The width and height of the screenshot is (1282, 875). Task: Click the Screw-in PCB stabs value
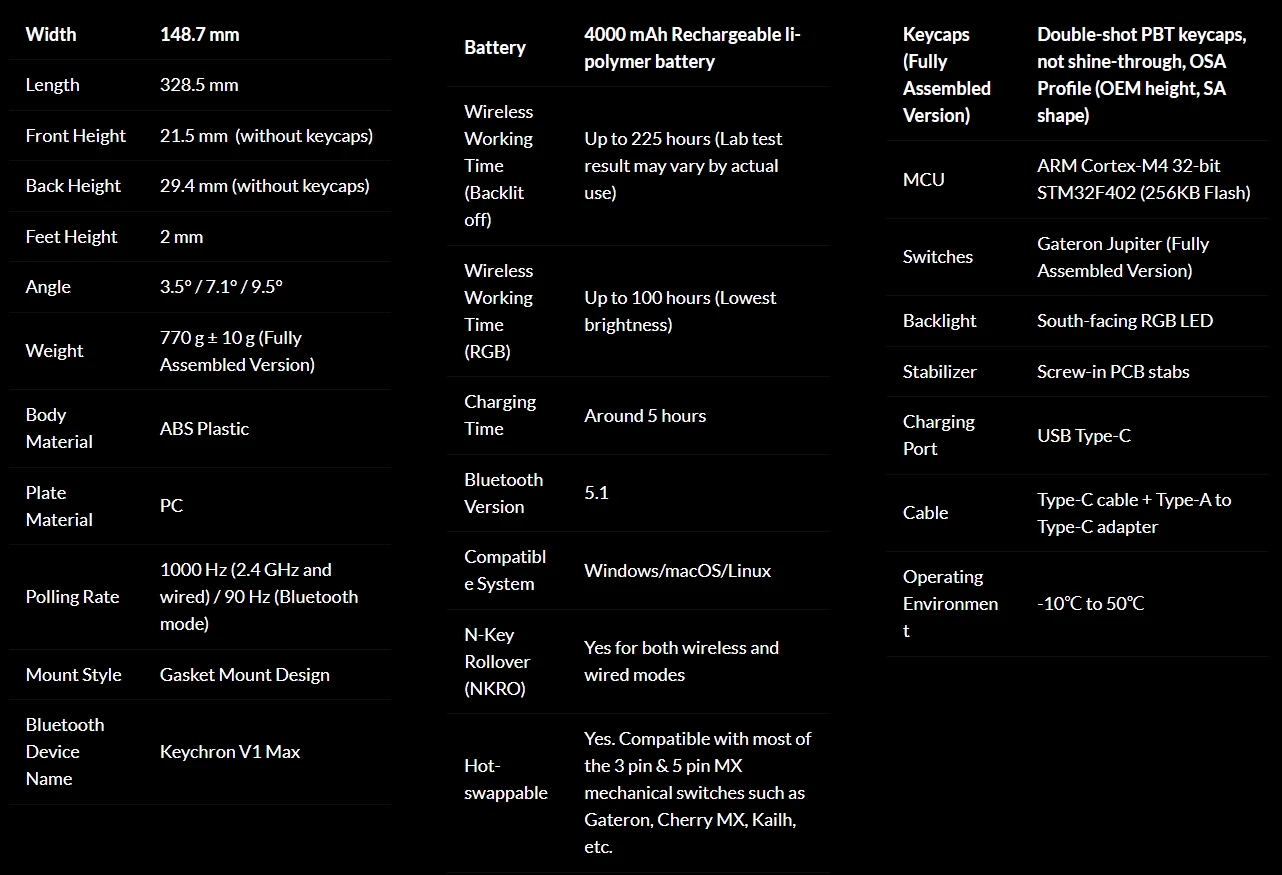(1113, 372)
